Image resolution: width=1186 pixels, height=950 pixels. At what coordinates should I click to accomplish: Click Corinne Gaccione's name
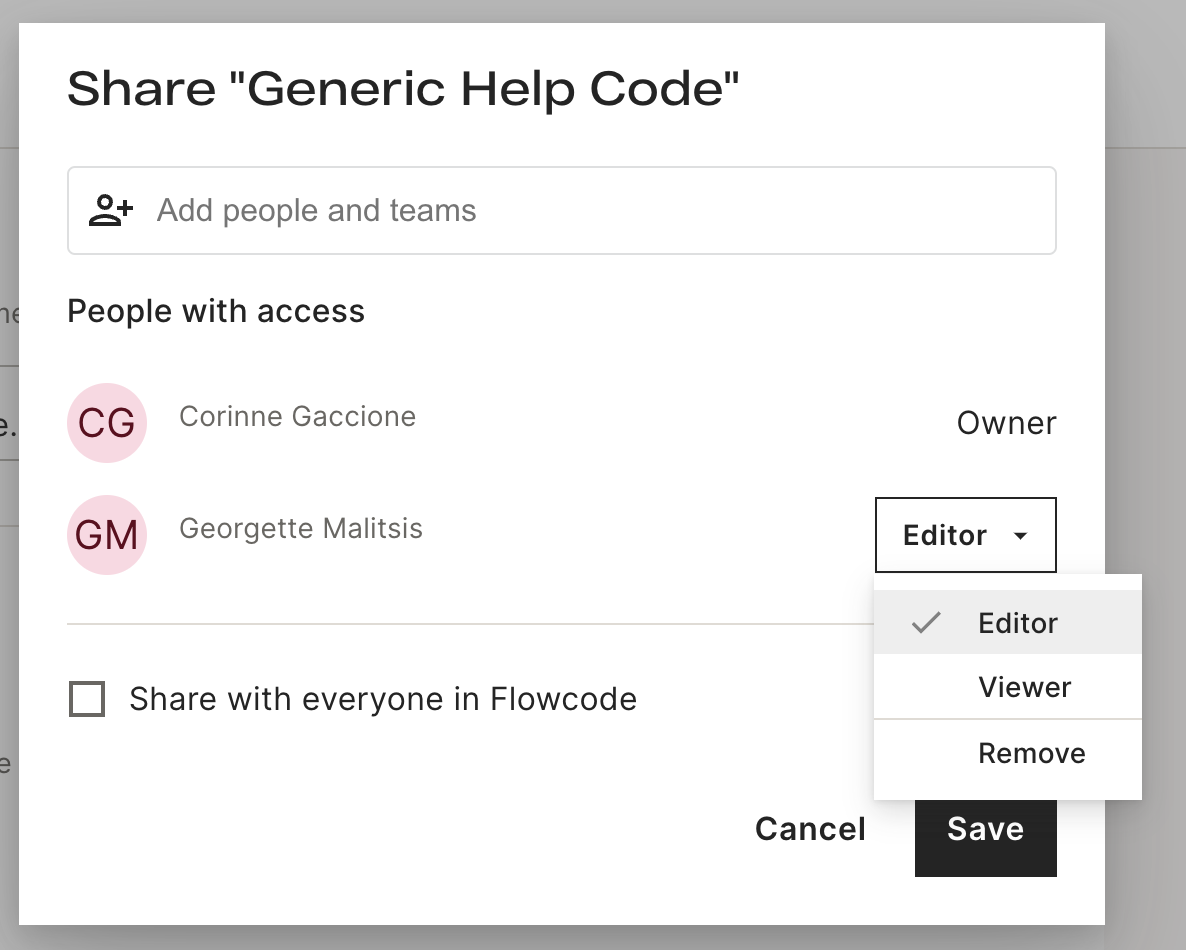coord(297,417)
